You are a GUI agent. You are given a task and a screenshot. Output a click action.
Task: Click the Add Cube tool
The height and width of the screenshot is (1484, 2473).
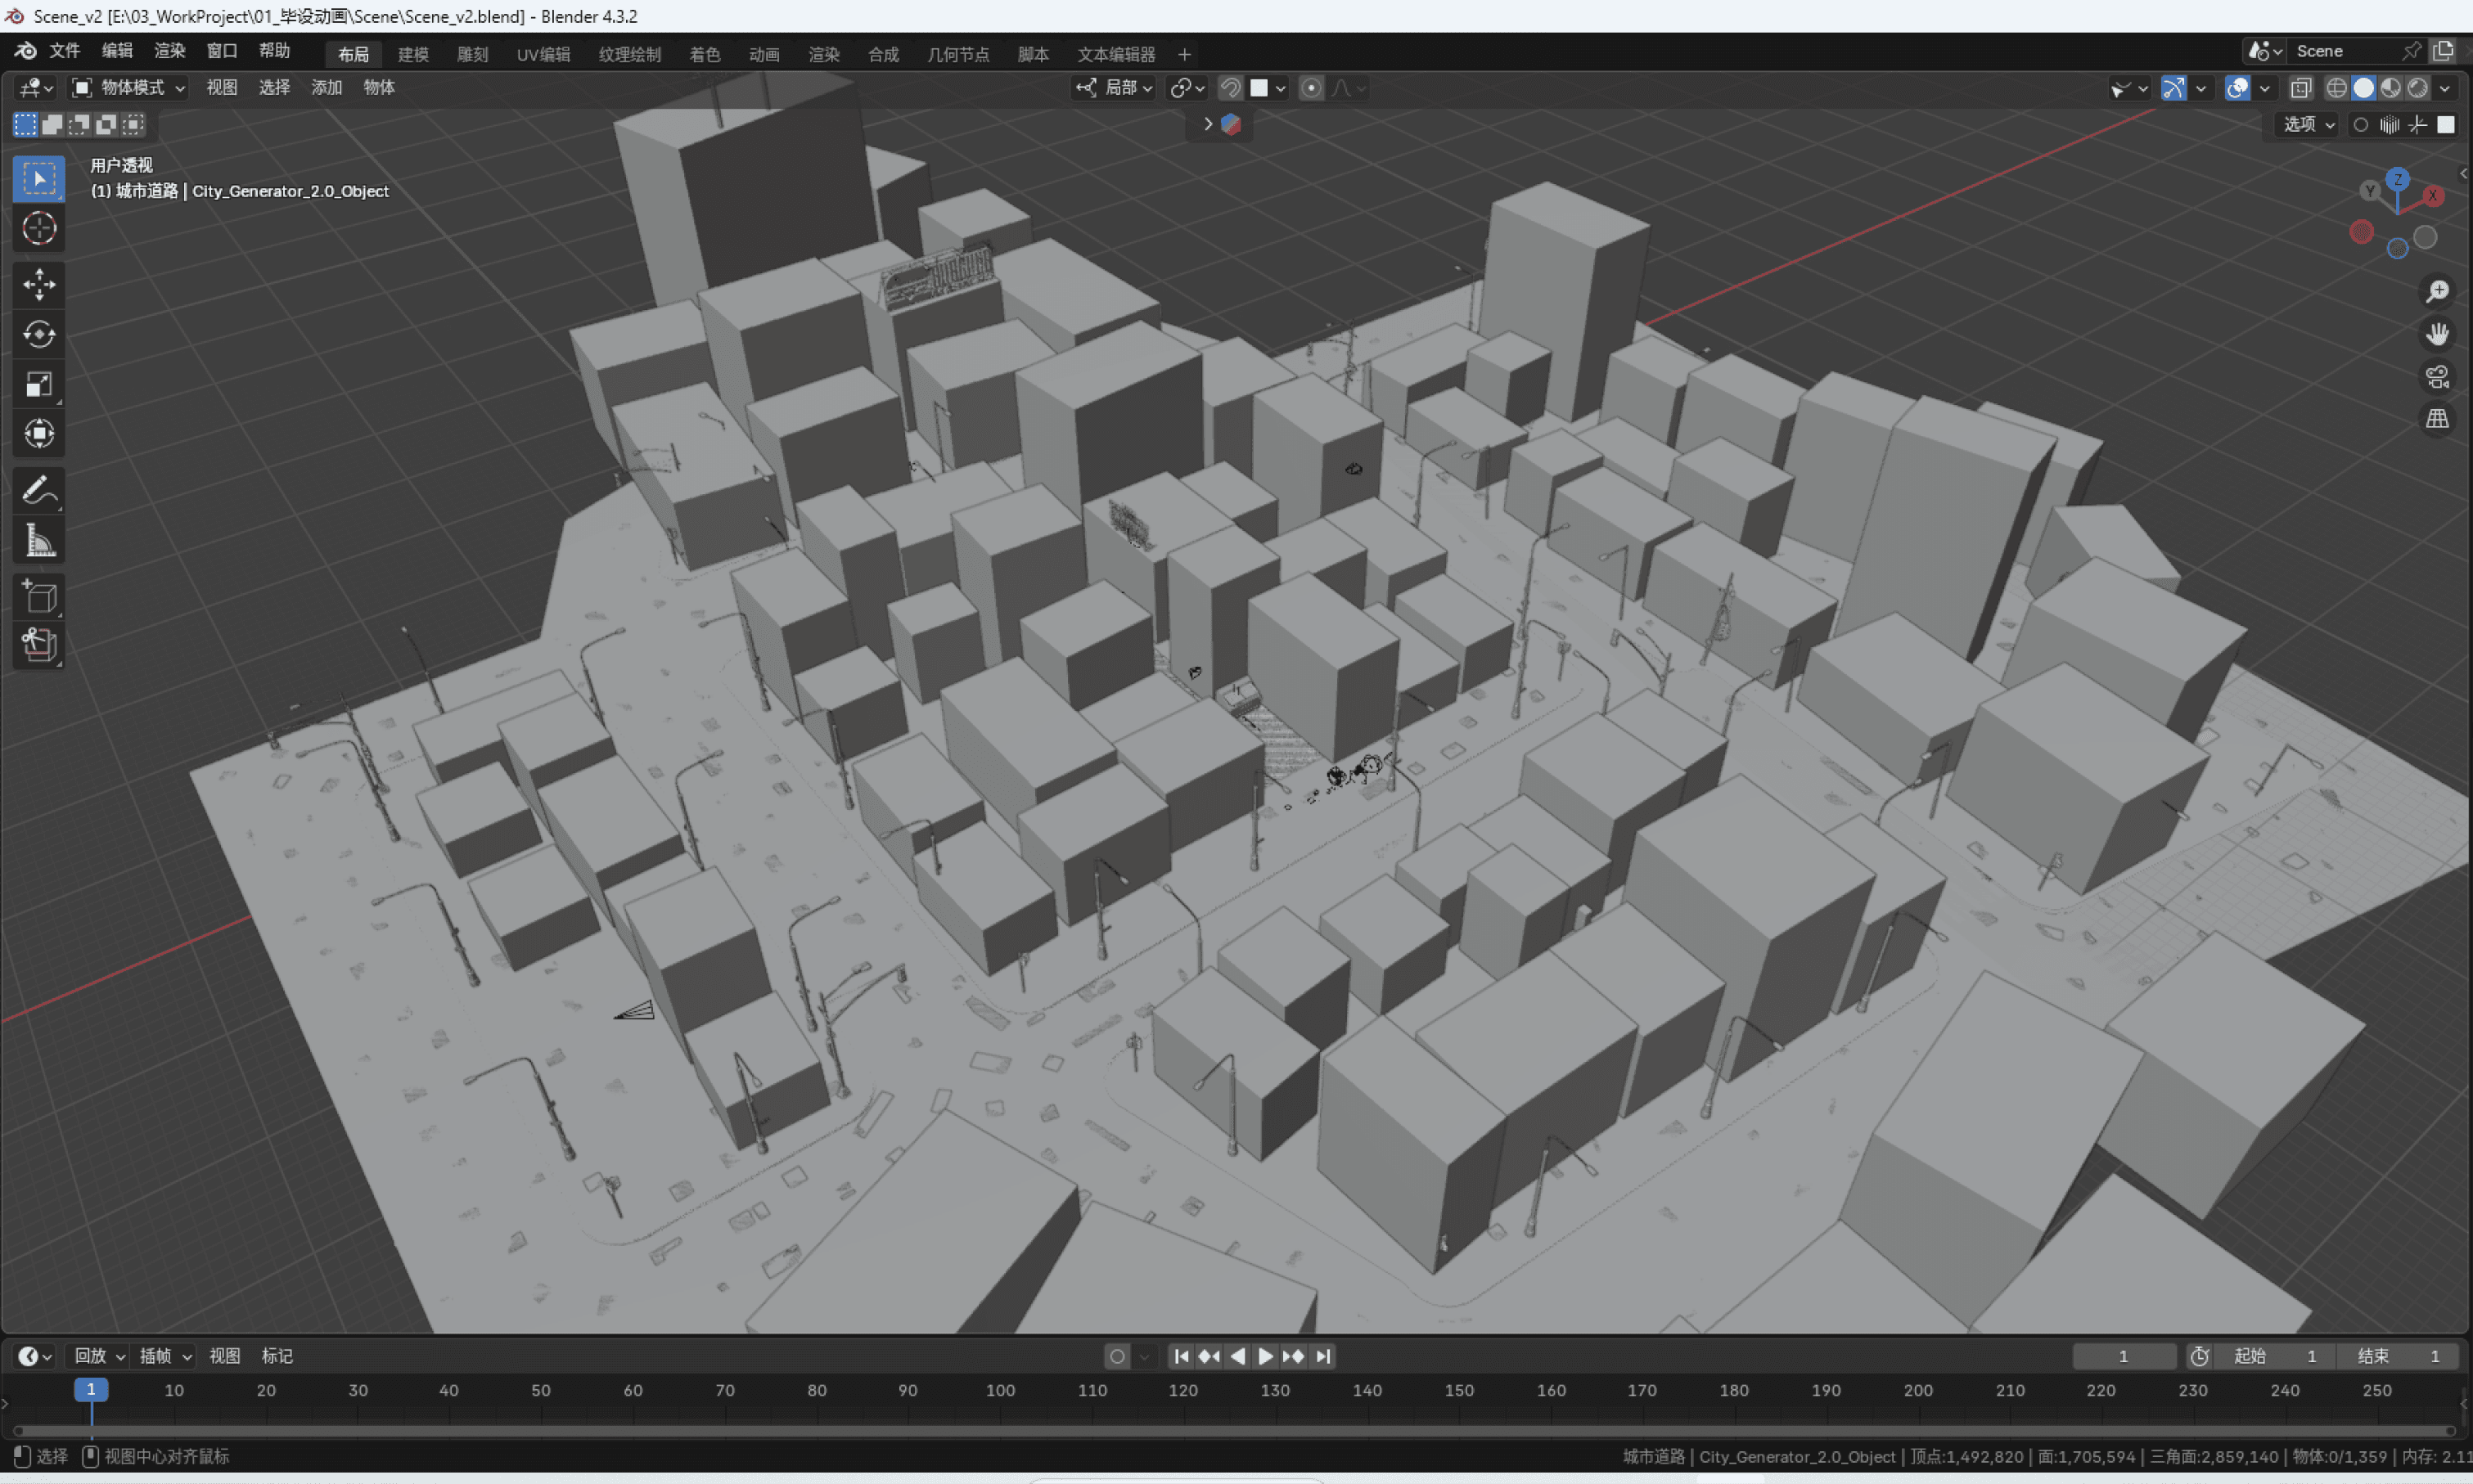pos(39,597)
